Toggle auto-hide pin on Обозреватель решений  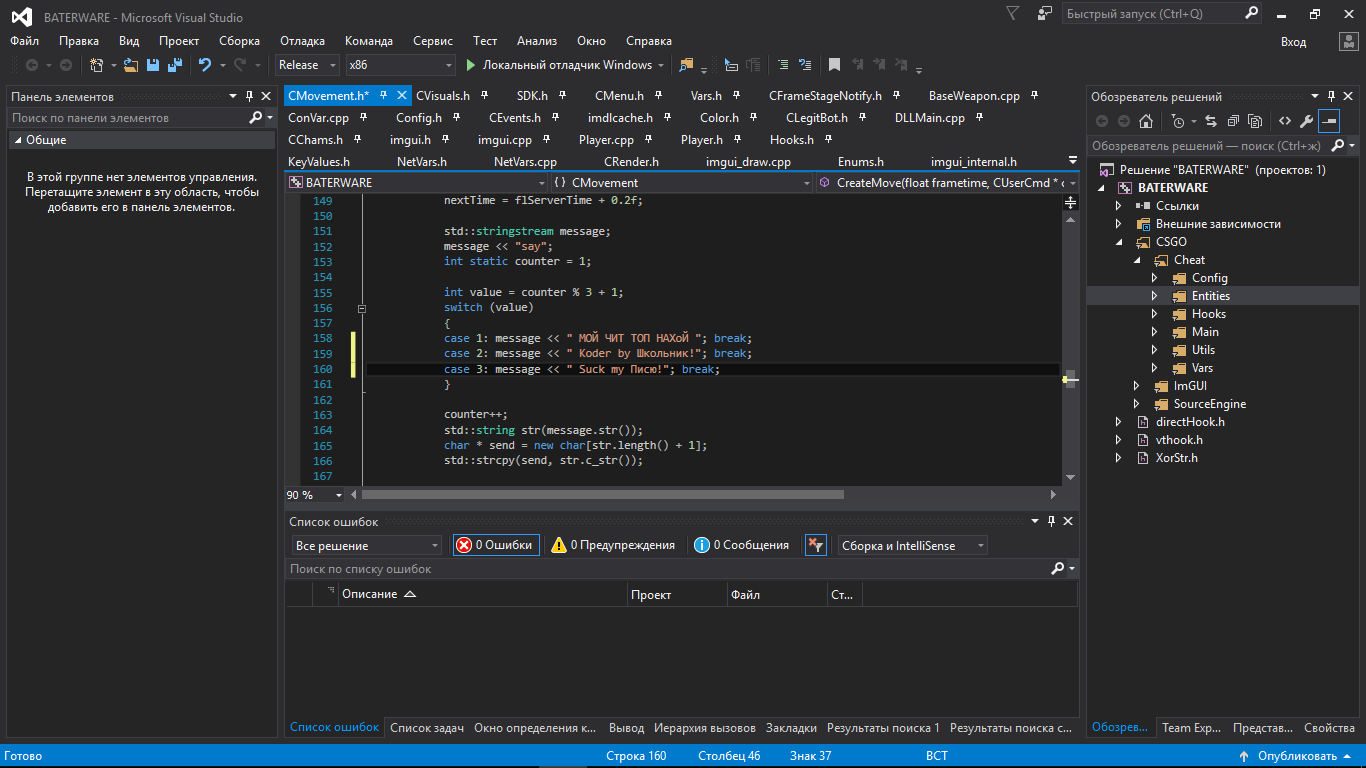point(1333,96)
